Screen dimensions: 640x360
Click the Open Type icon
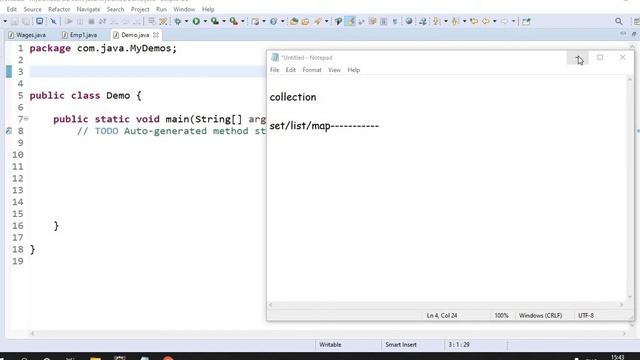pos(294,21)
